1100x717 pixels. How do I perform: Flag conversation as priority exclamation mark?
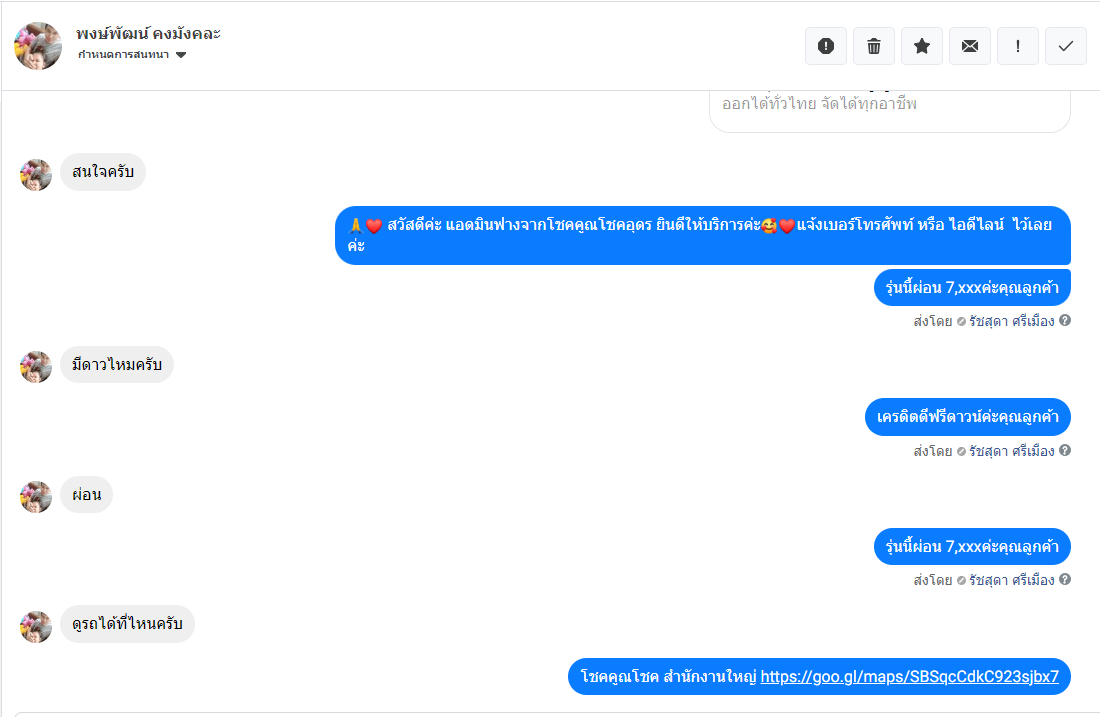pos(1018,46)
